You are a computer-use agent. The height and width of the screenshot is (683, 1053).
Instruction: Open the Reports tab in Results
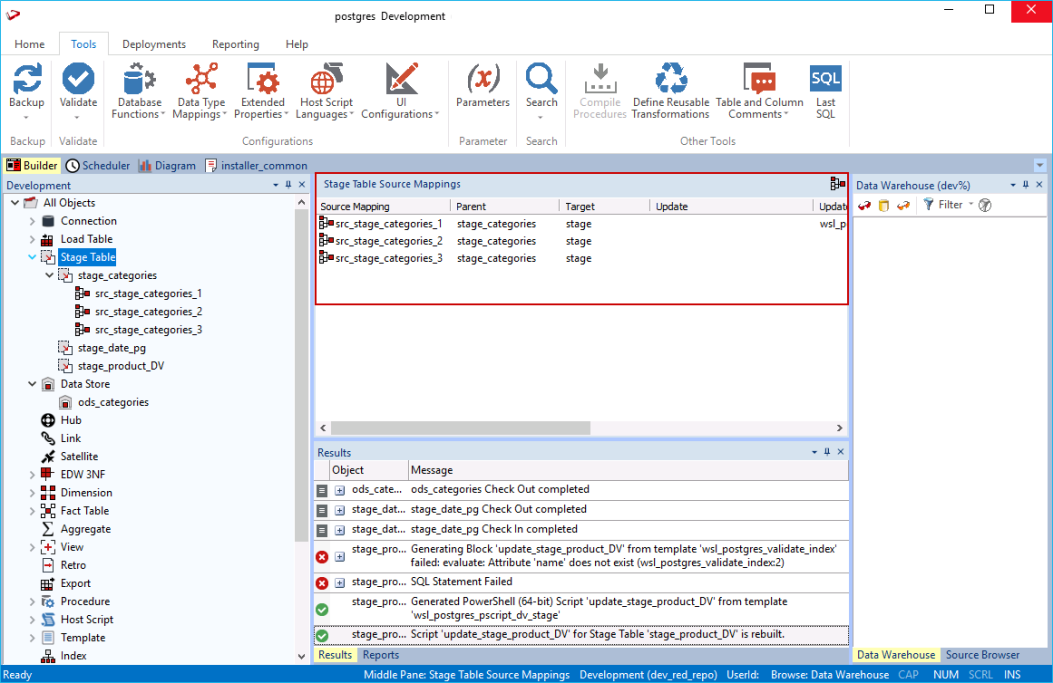point(380,655)
